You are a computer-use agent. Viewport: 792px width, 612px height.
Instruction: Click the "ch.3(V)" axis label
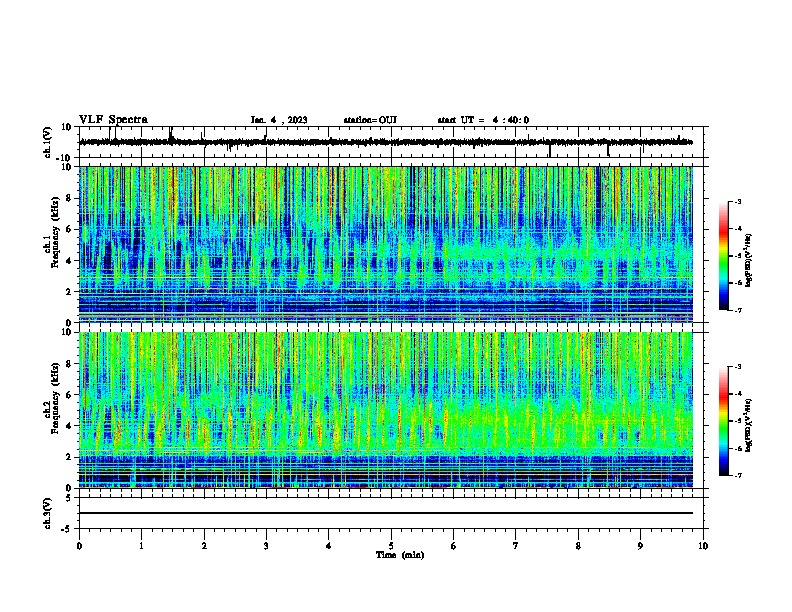coord(48,514)
